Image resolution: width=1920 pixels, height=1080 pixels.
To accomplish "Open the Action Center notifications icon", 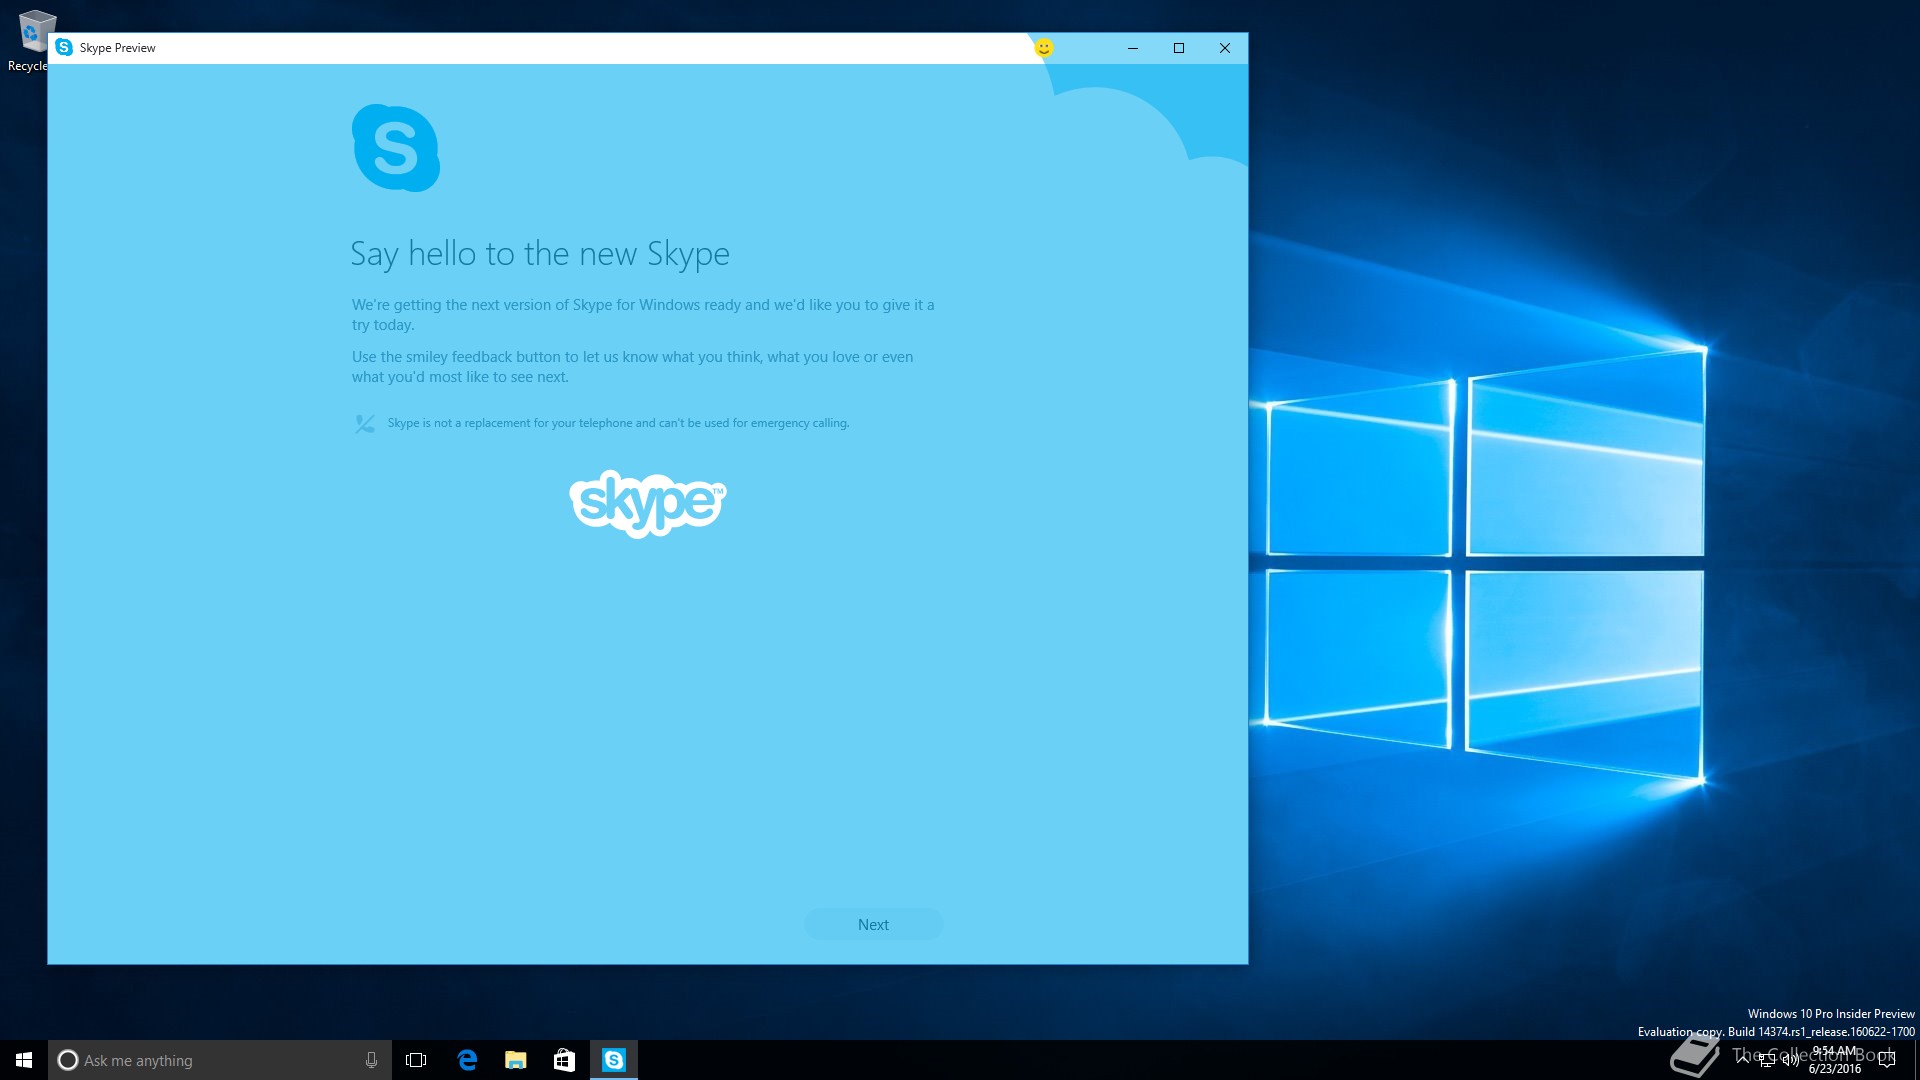I will (x=1887, y=1060).
